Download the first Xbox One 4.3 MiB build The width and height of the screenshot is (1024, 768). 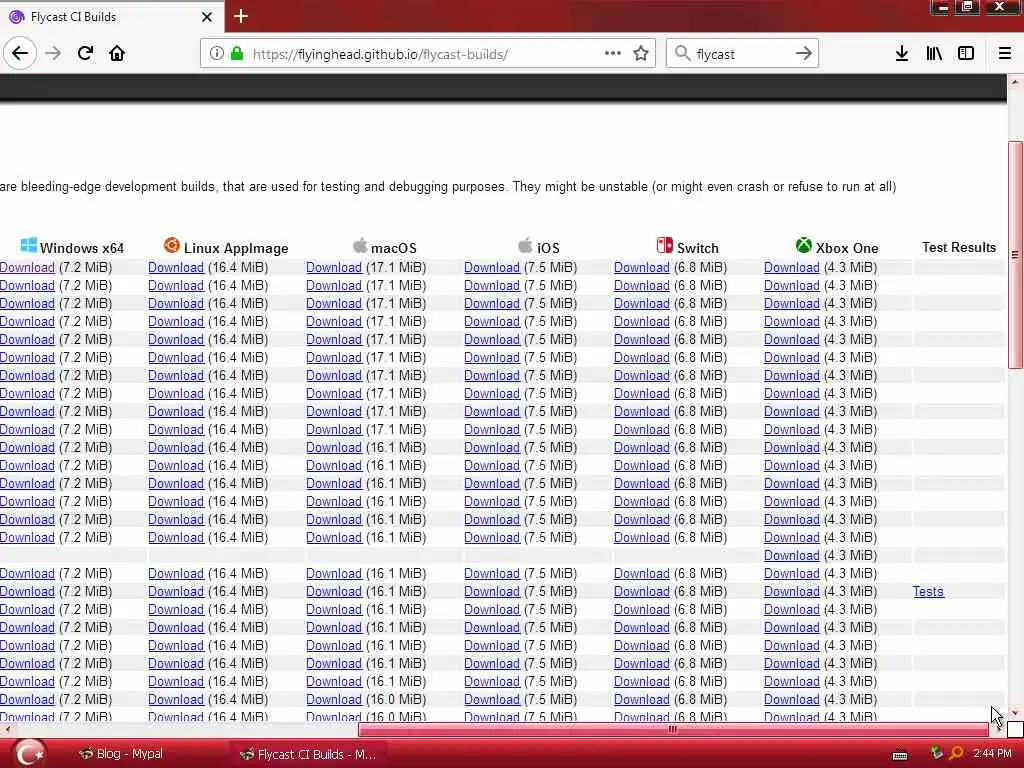792,268
